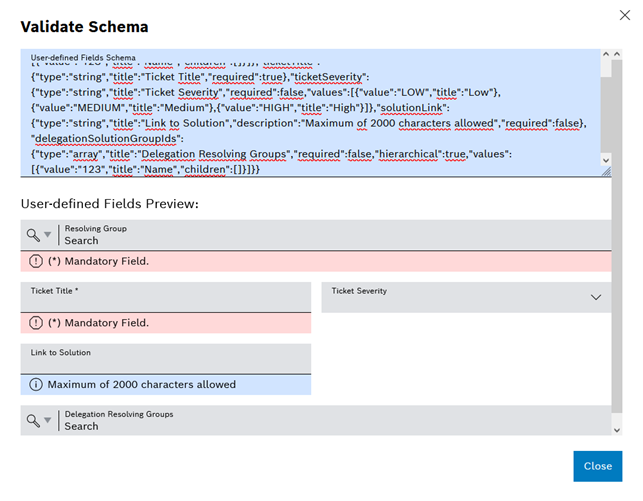Click the warning icon below Ticket Title
This screenshot has height=501, width=643.
36,323
